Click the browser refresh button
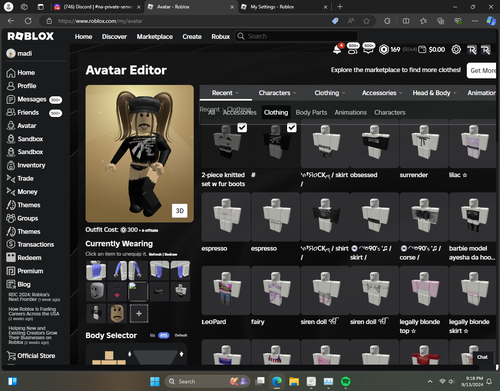This screenshot has width=500, height=391. tap(28, 21)
